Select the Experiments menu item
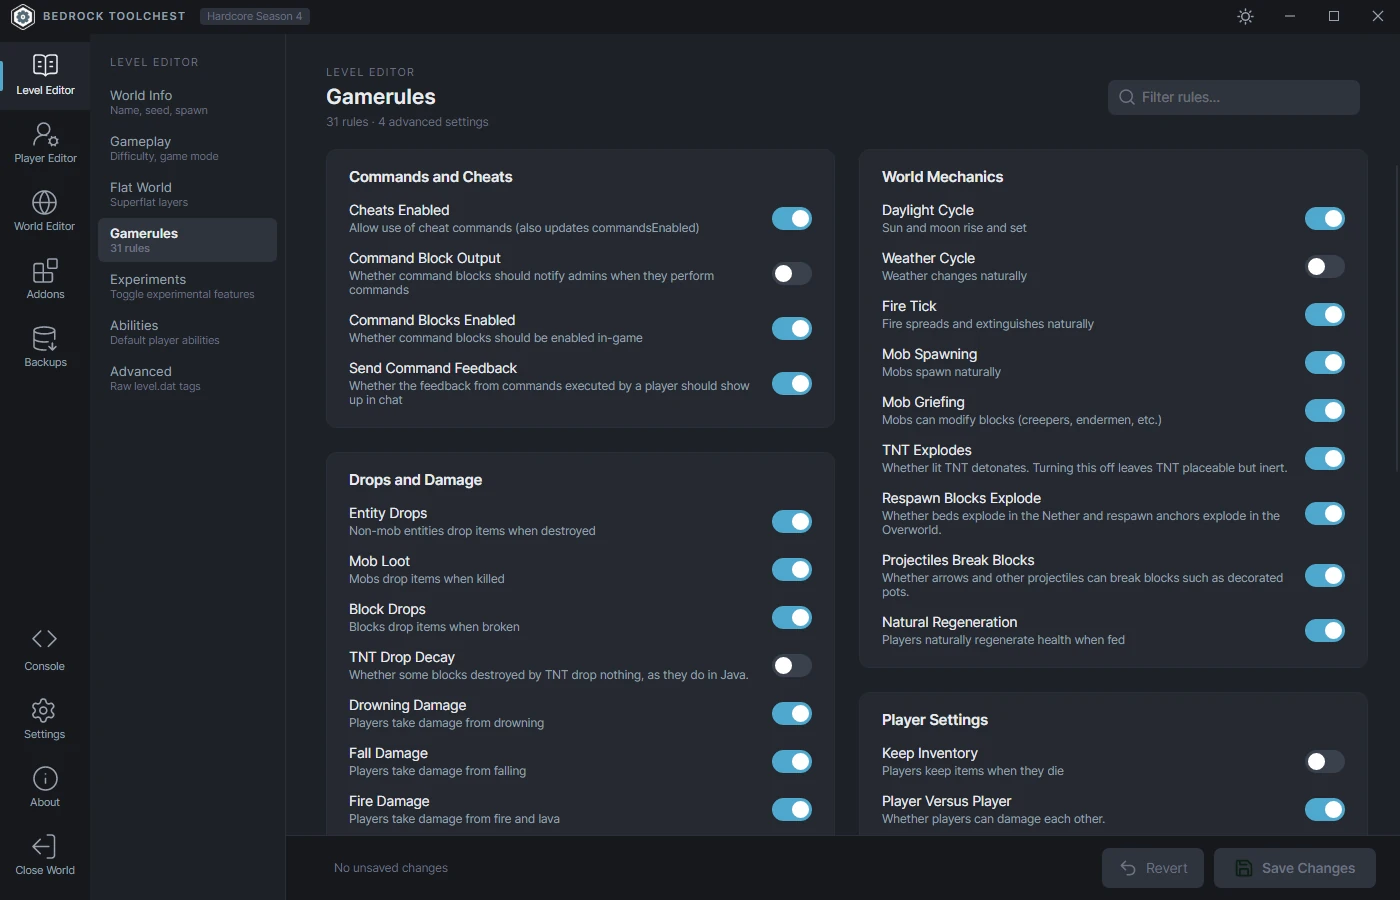The image size is (1400, 900). (x=187, y=286)
